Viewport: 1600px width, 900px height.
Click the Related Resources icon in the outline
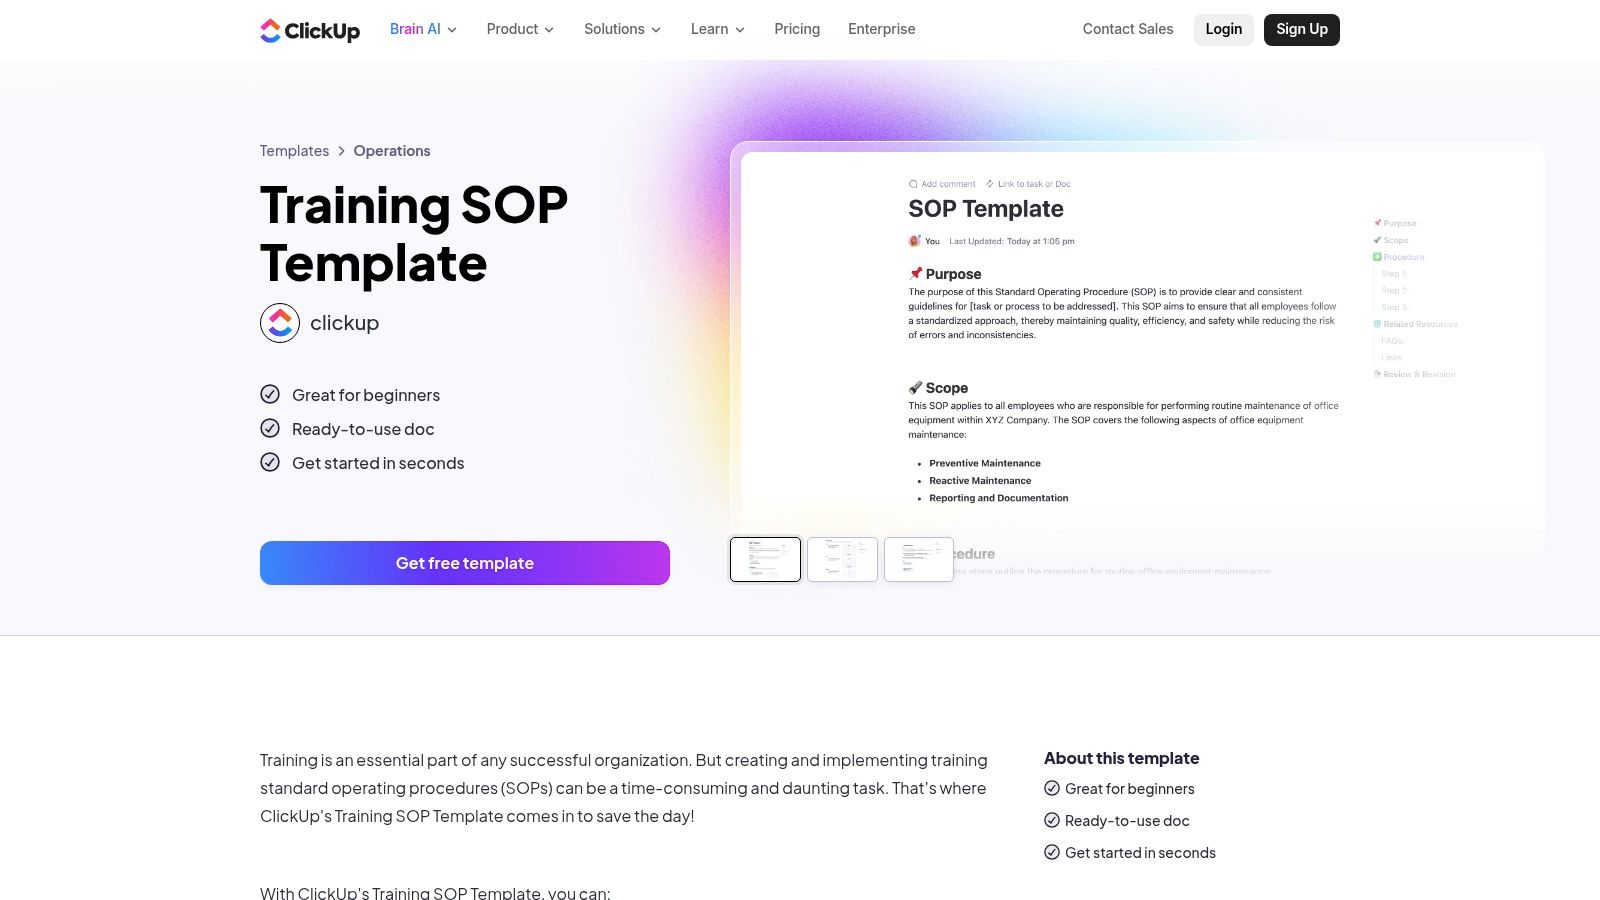point(1377,324)
